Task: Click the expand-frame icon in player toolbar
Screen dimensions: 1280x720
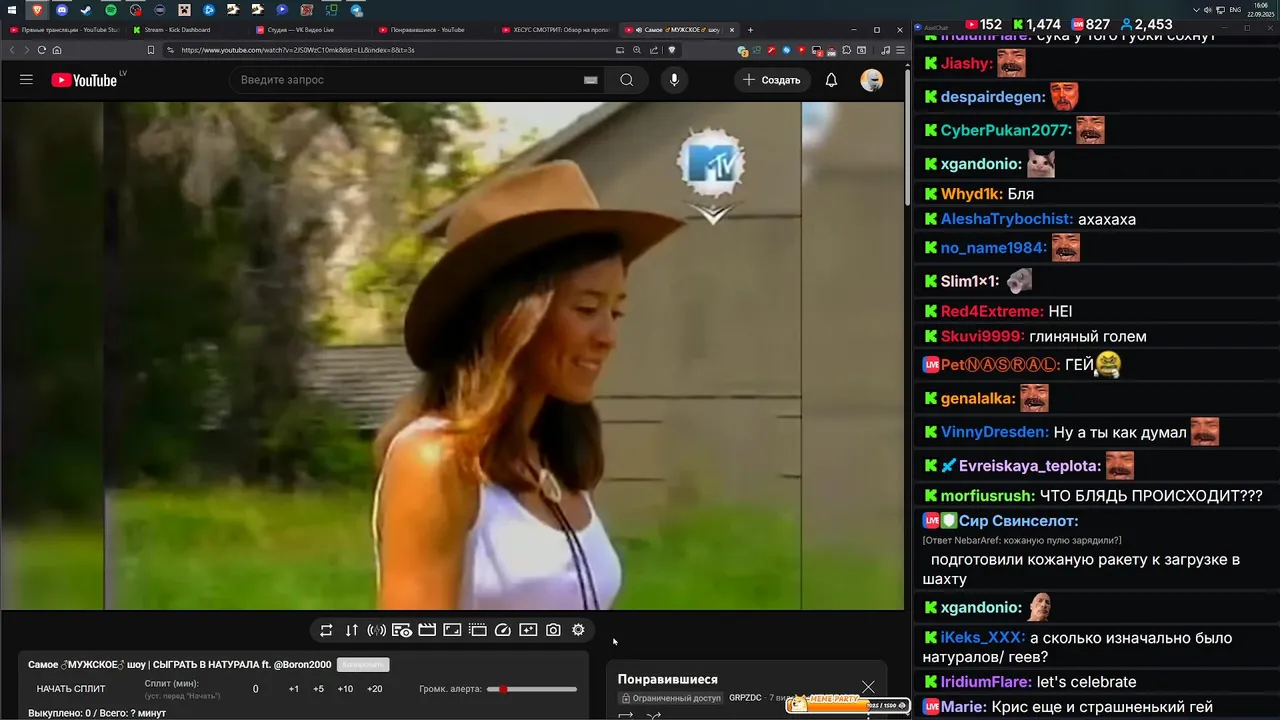Action: tap(452, 630)
